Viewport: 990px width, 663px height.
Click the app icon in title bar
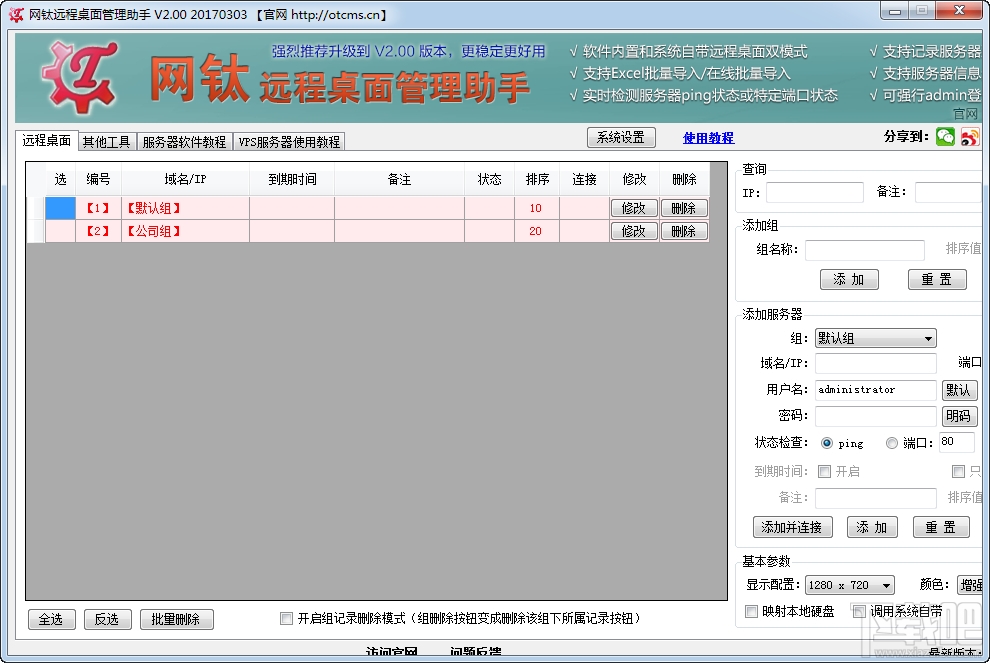(16, 15)
